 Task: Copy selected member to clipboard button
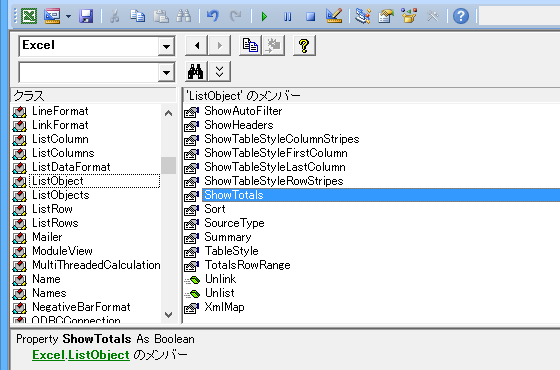(x=250, y=45)
